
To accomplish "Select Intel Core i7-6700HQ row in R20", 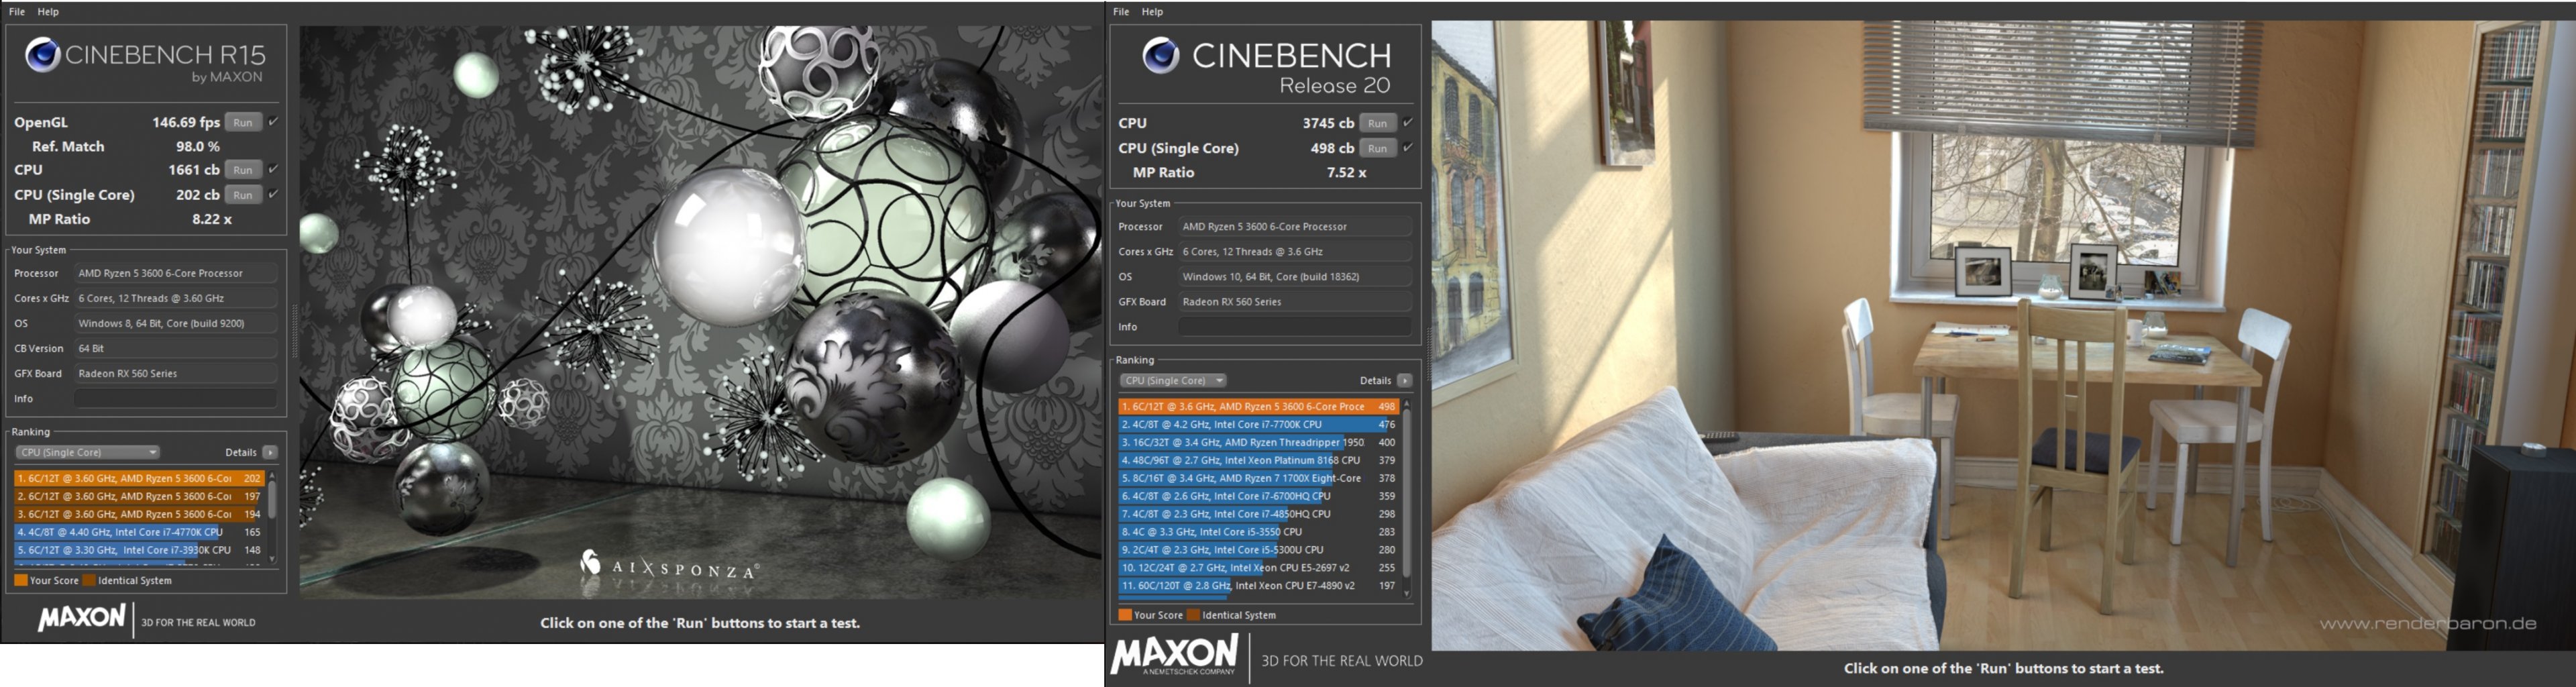I will pos(1258,496).
